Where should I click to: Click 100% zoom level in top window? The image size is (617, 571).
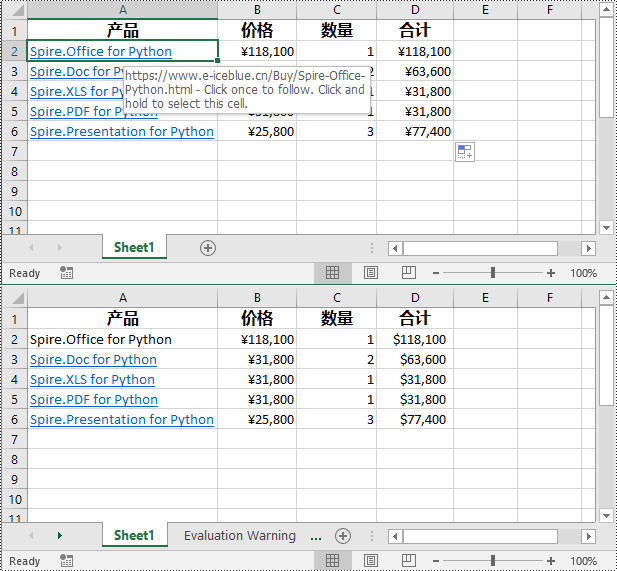coord(584,273)
